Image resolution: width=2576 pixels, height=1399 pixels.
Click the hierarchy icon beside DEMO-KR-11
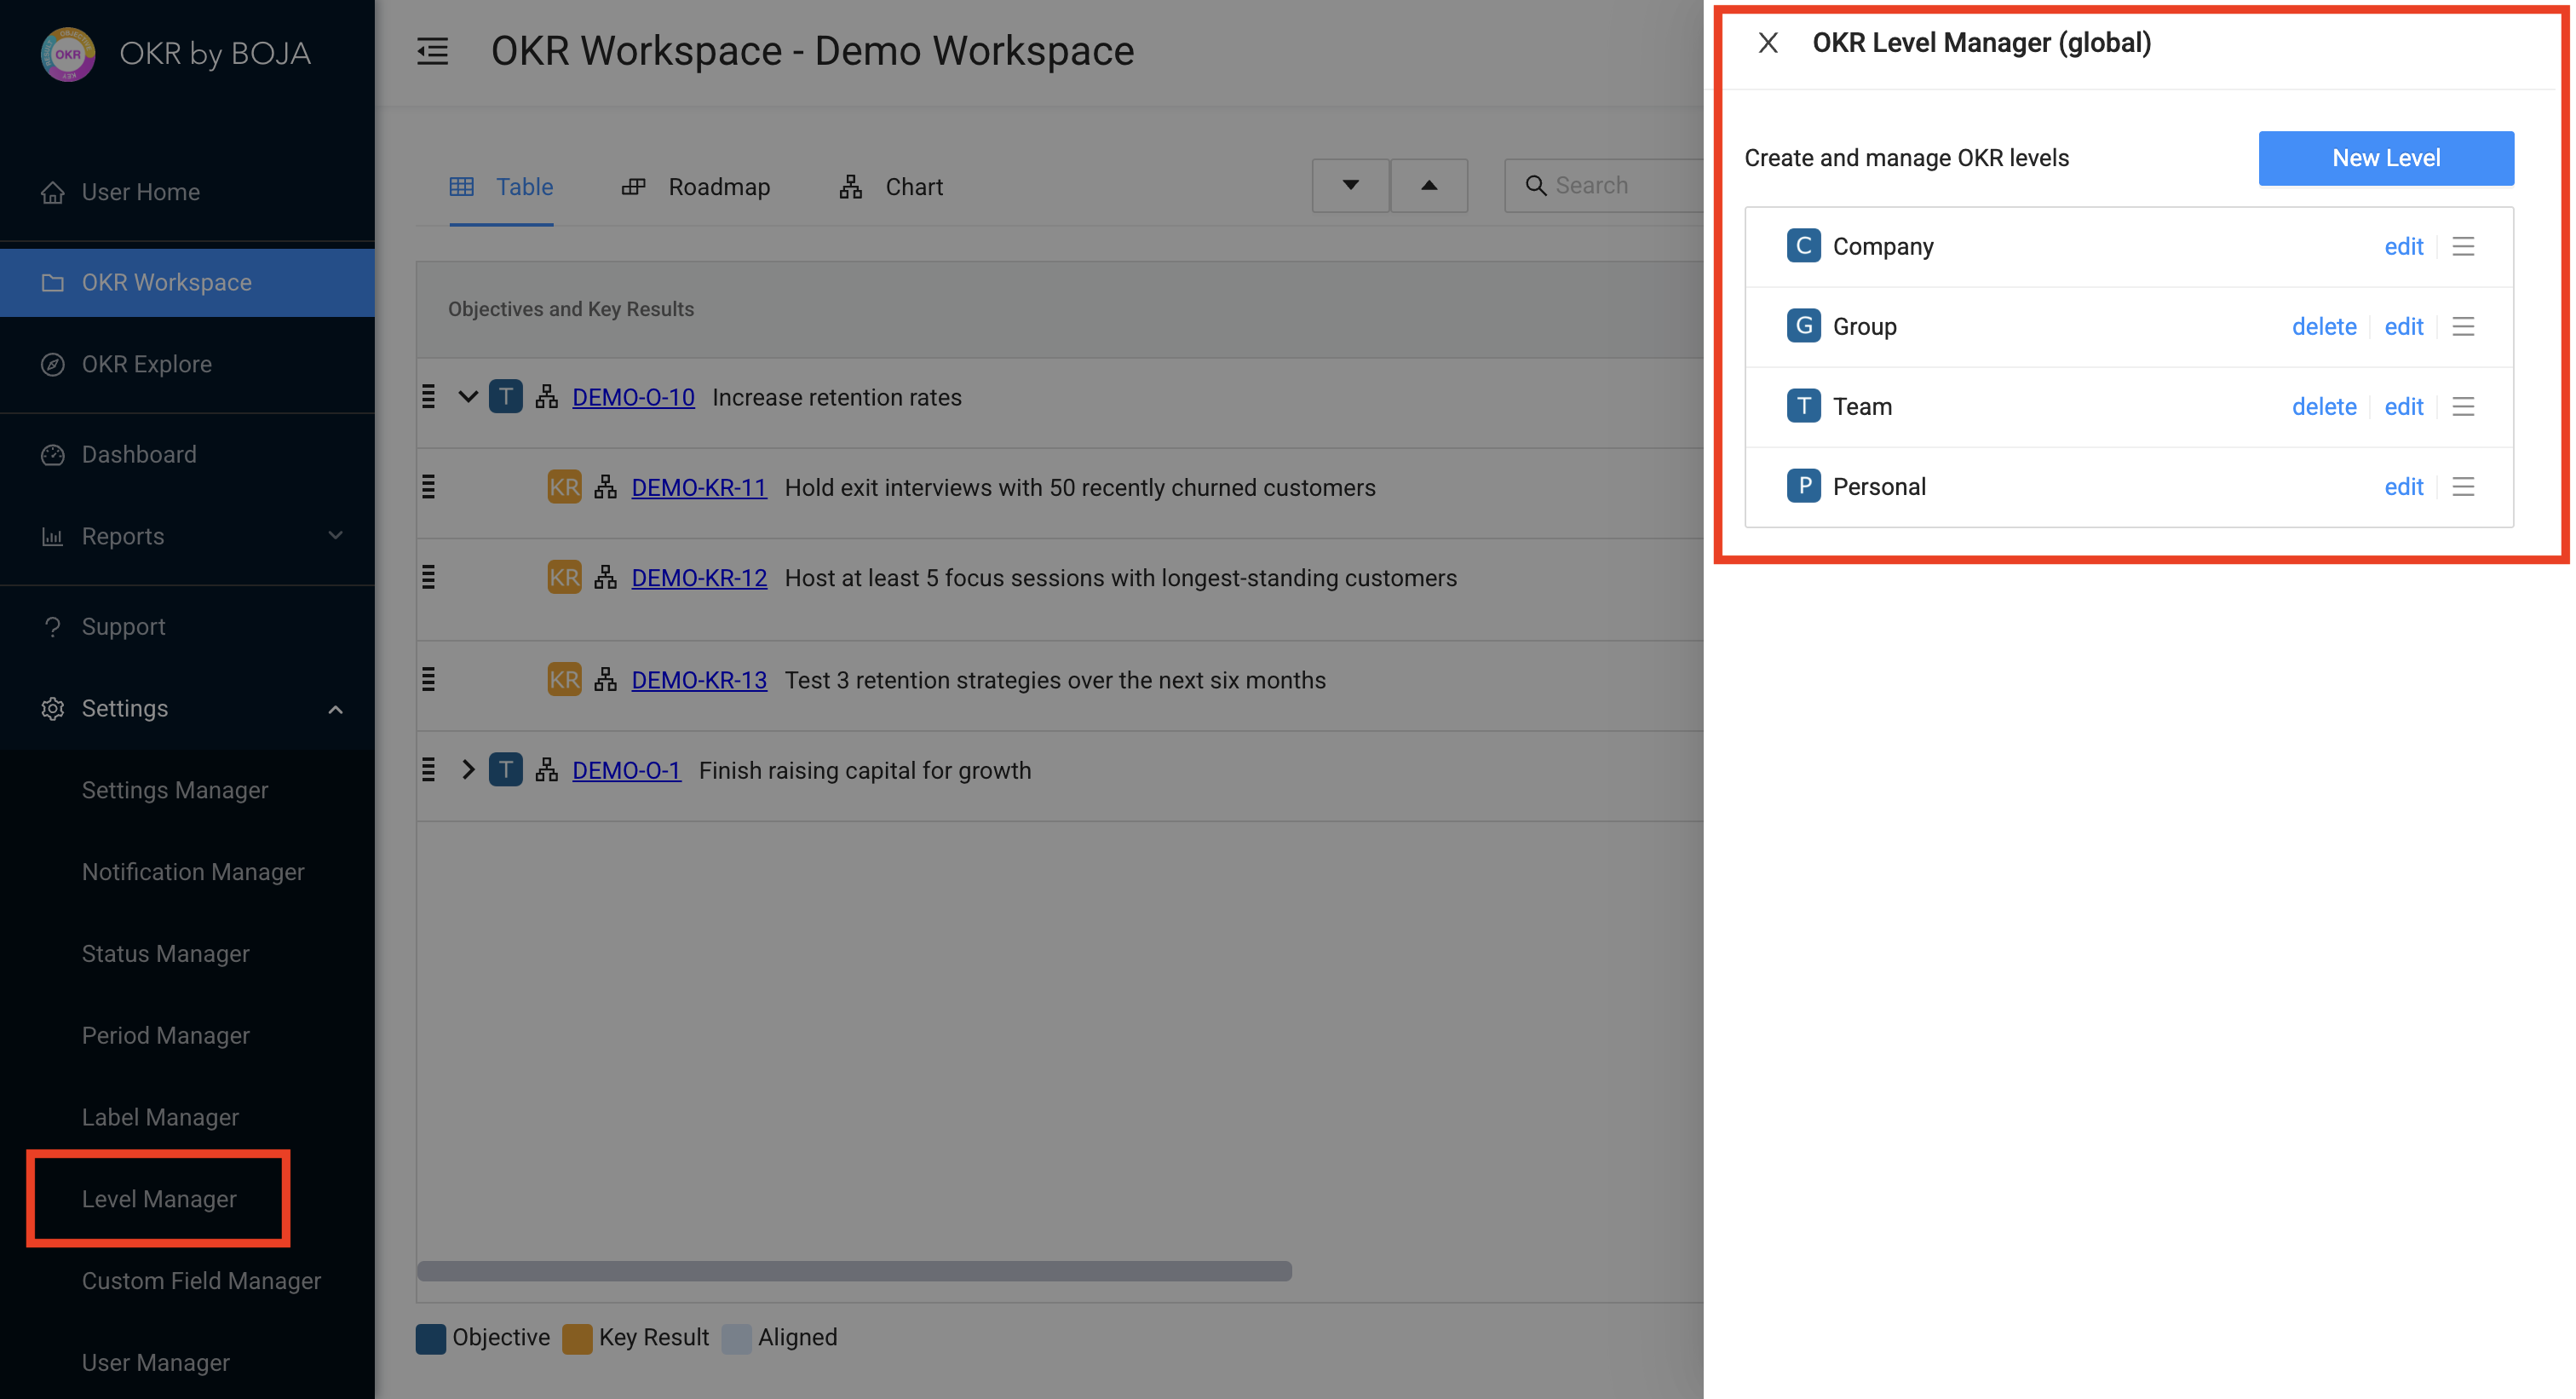click(605, 487)
